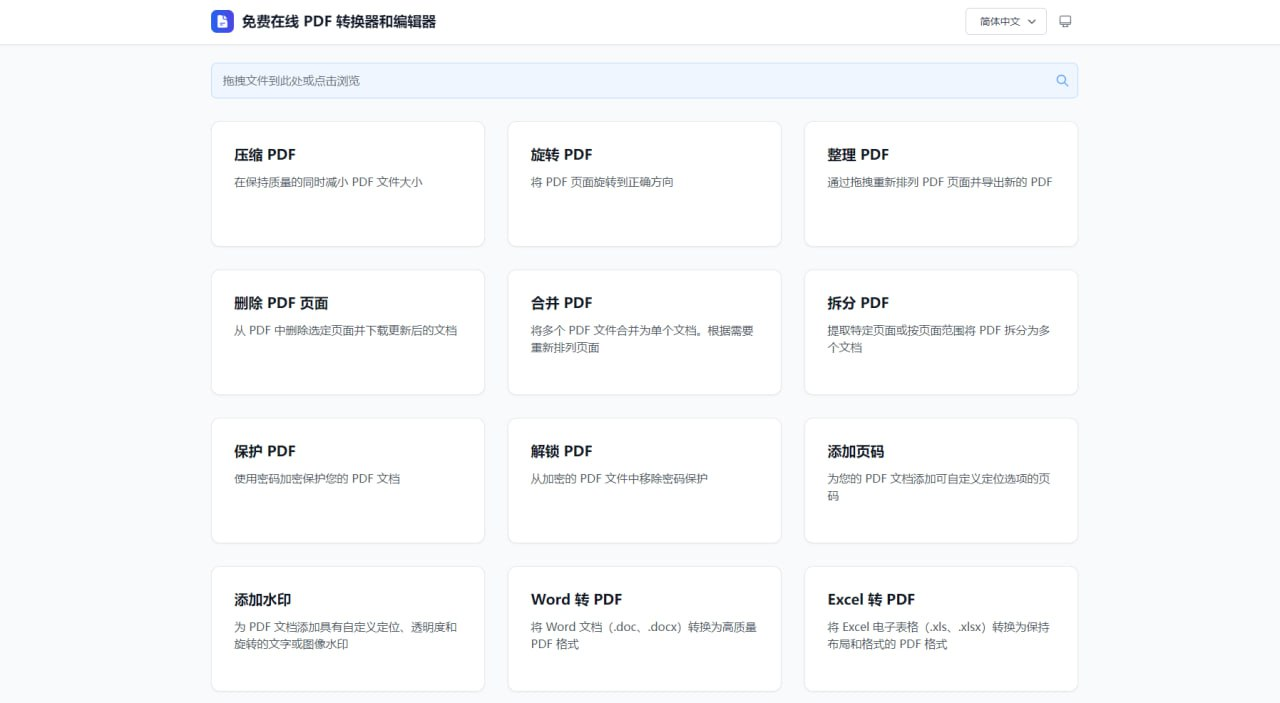Open the 旋转 PDF tool card
Screen dimensions: 1280x703
[644, 184]
